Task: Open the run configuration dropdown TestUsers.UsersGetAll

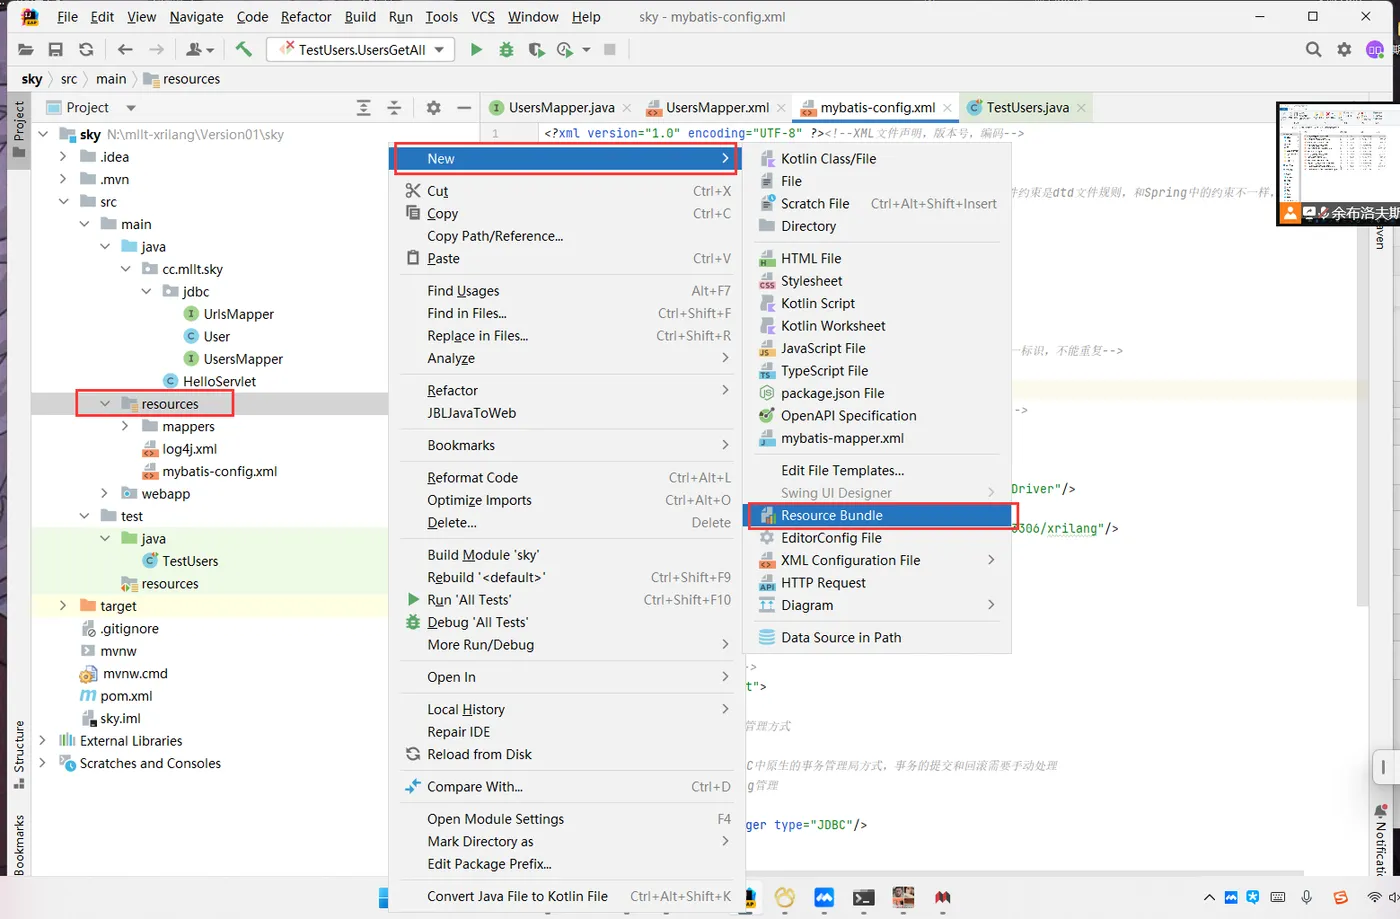Action: click(x=361, y=49)
